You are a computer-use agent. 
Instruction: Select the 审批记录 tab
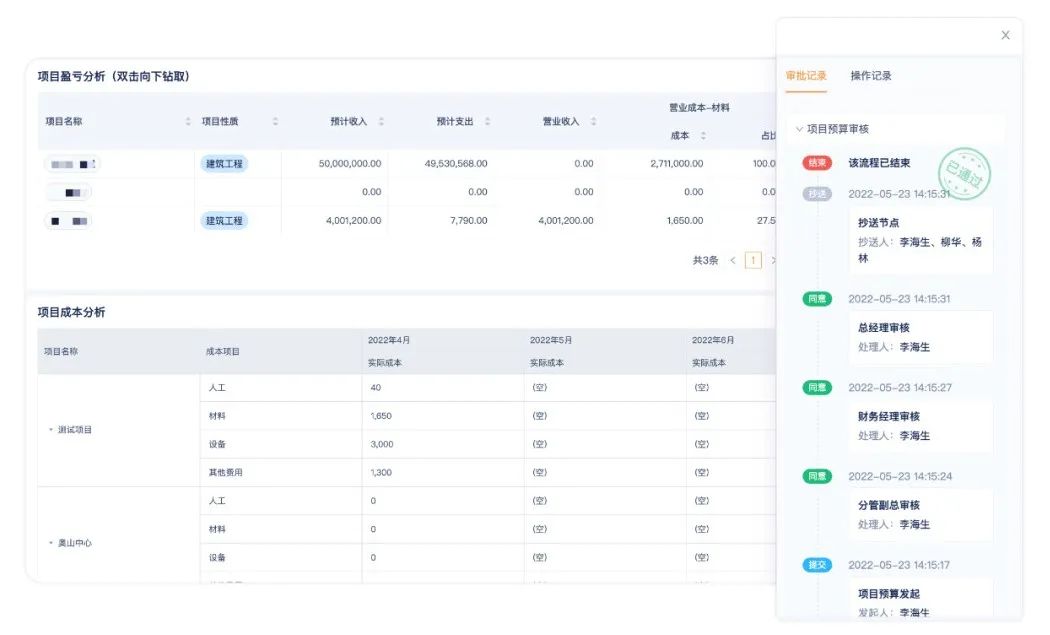pyautogui.click(x=806, y=75)
